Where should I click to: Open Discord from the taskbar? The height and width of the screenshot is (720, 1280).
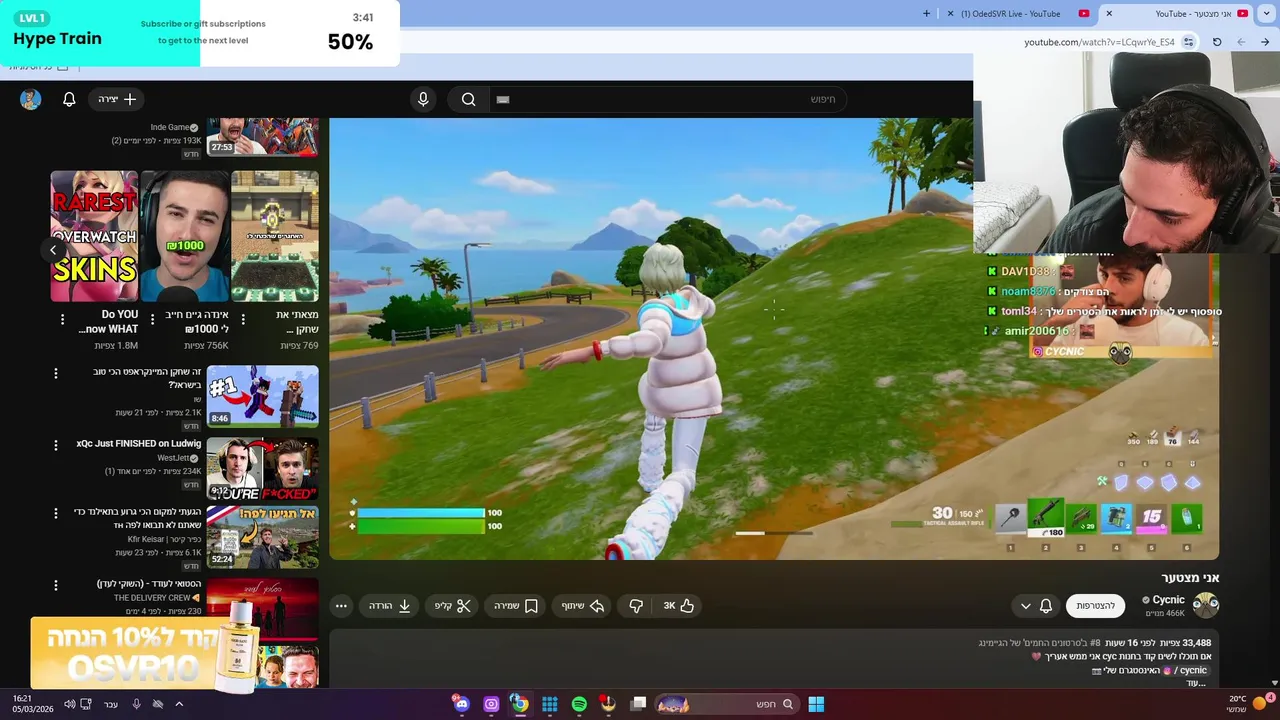(x=461, y=704)
